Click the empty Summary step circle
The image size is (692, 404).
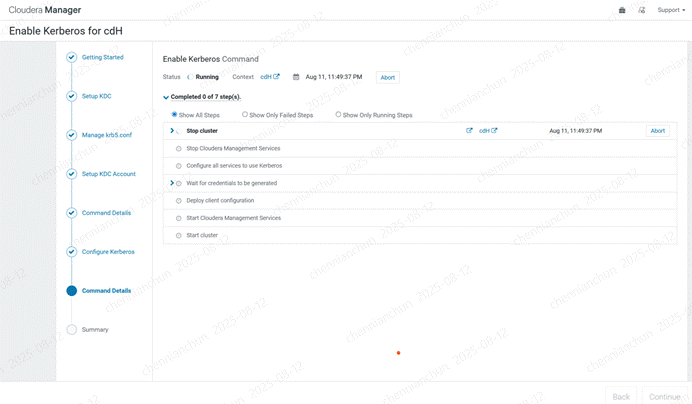tap(71, 330)
